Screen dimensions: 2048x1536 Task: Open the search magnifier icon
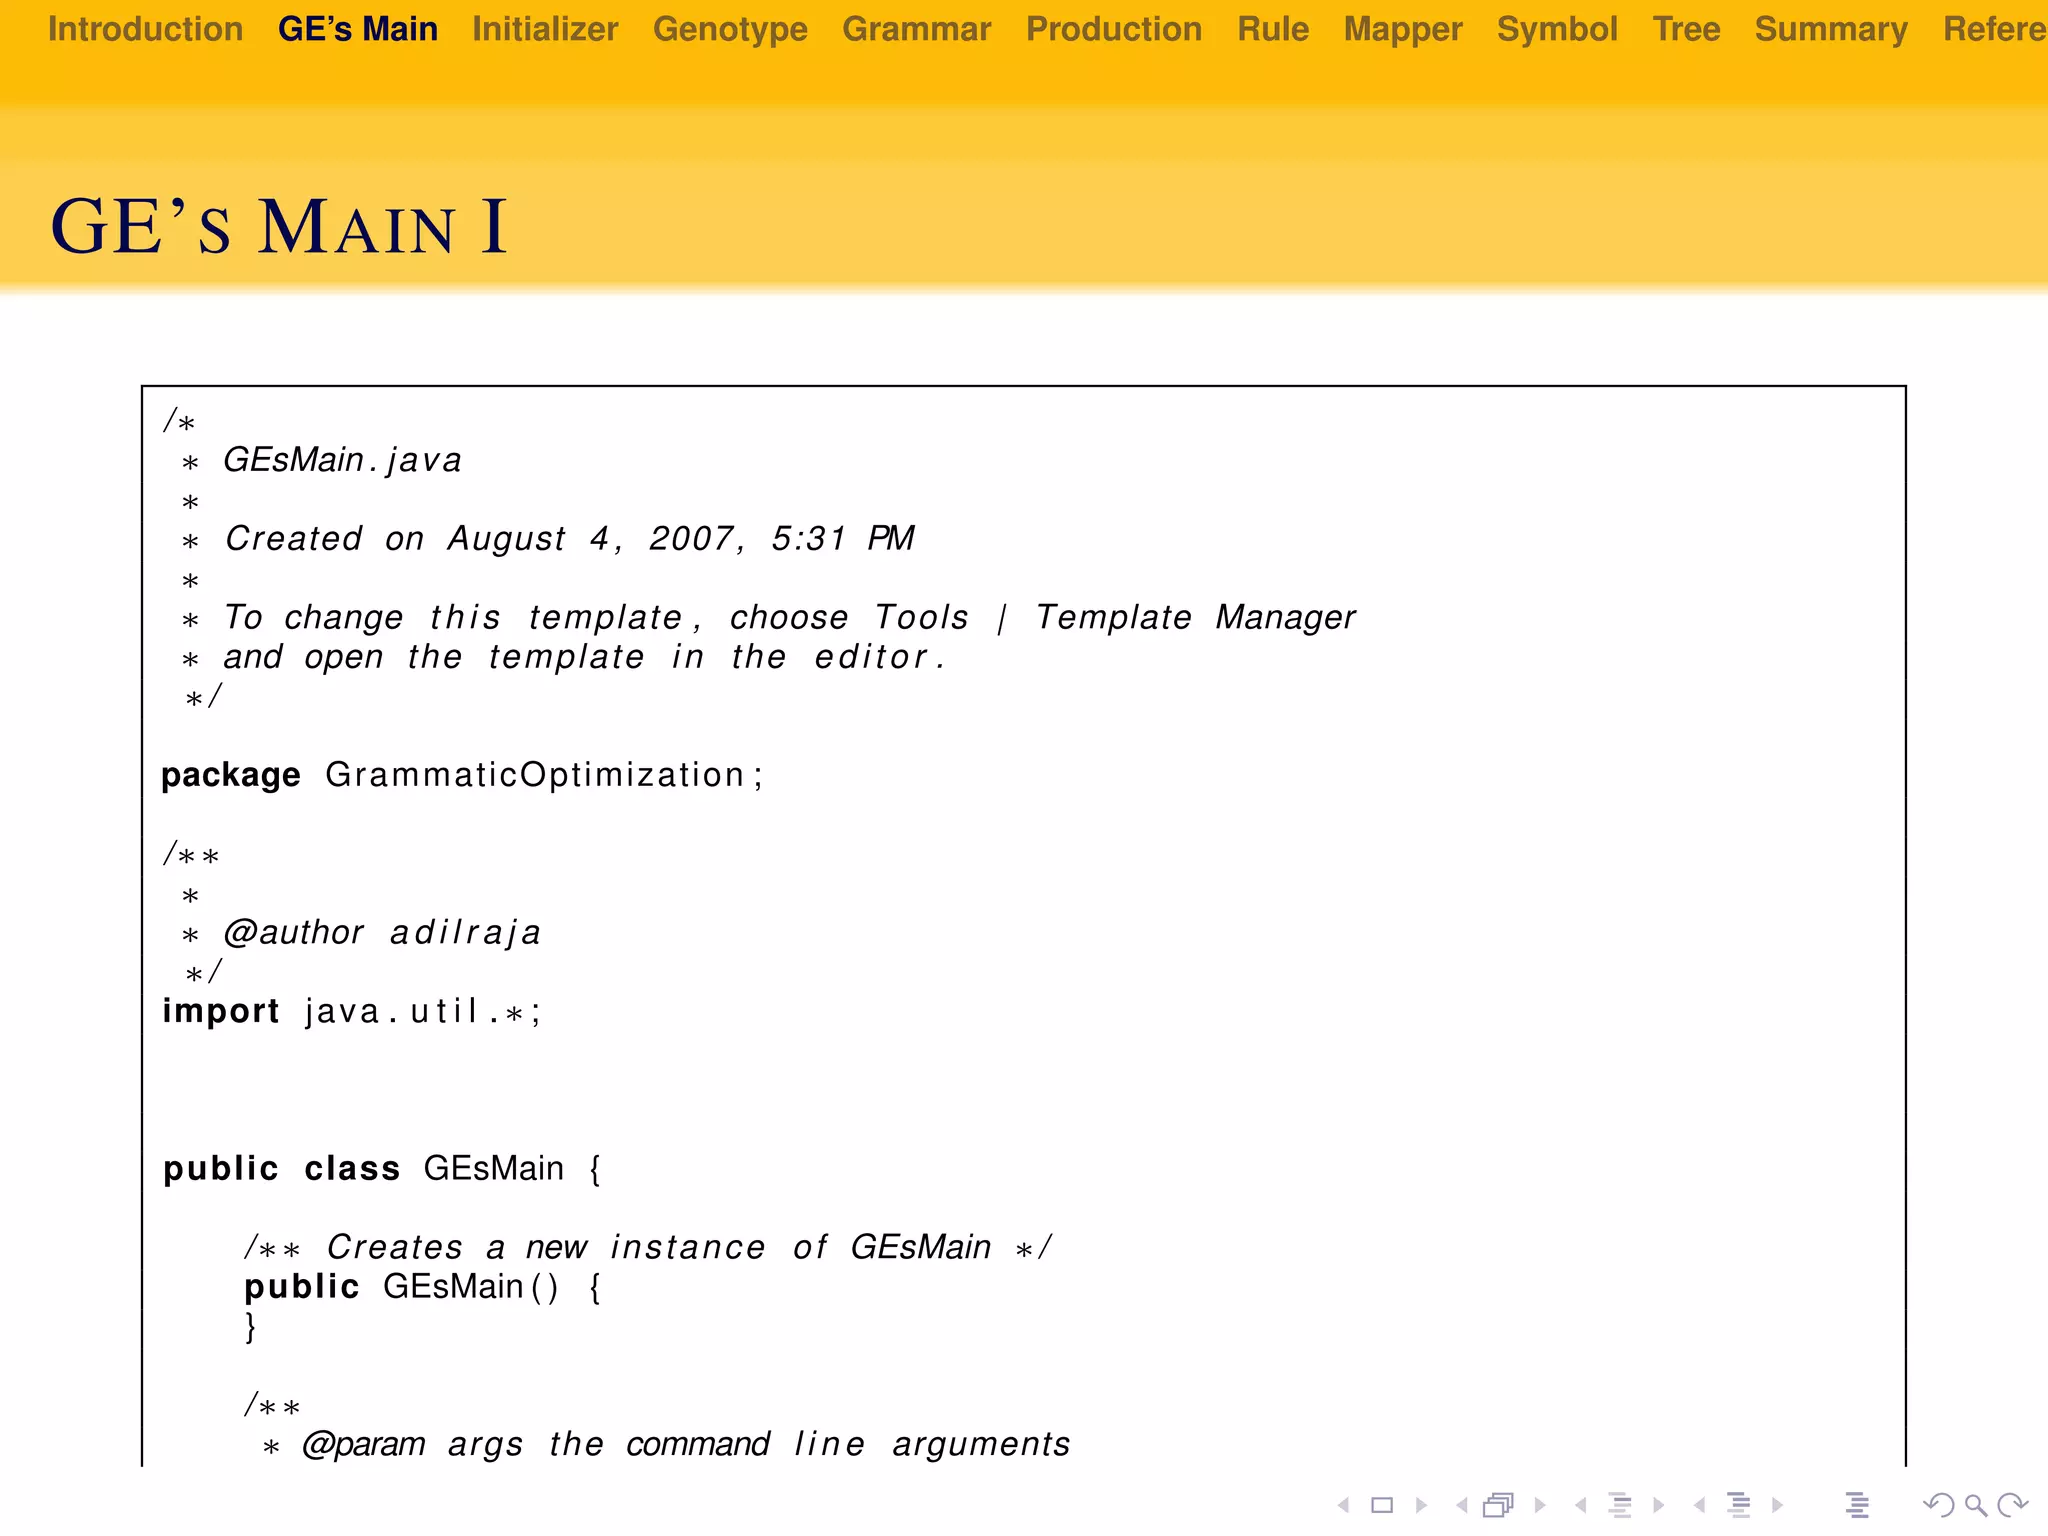click(1976, 1505)
